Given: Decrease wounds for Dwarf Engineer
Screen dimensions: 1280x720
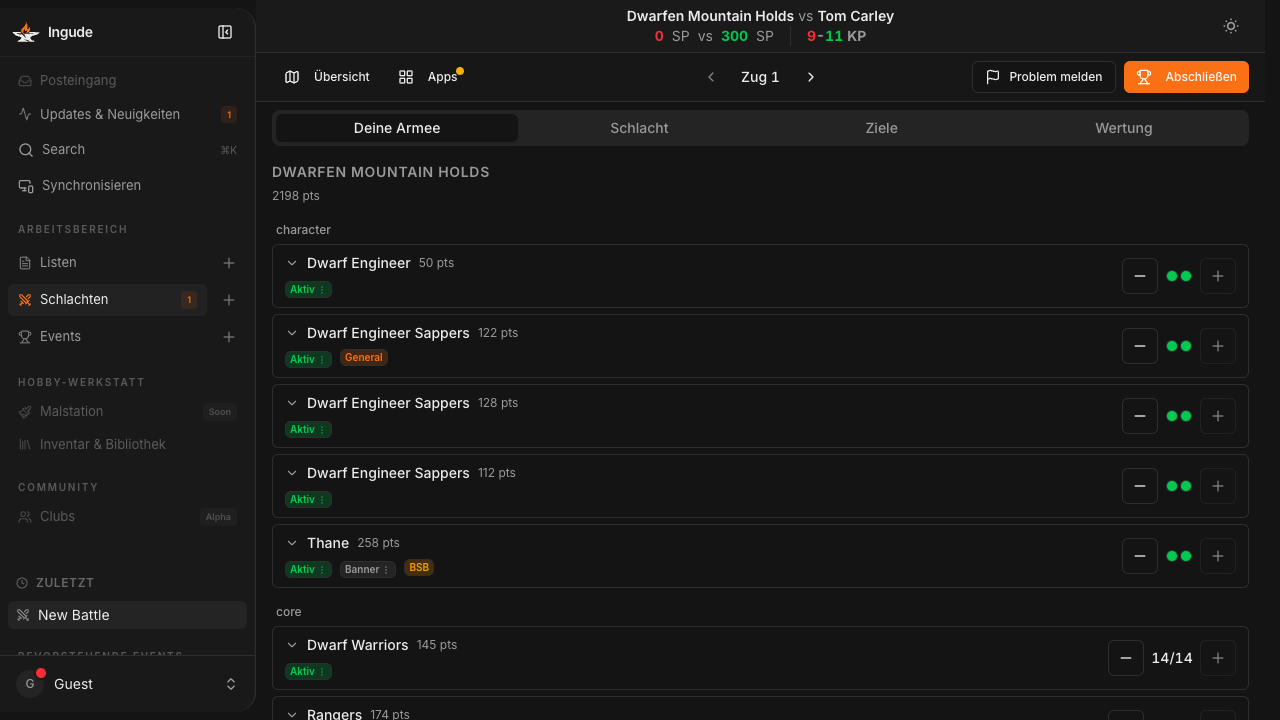Looking at the screenshot, I should tap(1140, 276).
